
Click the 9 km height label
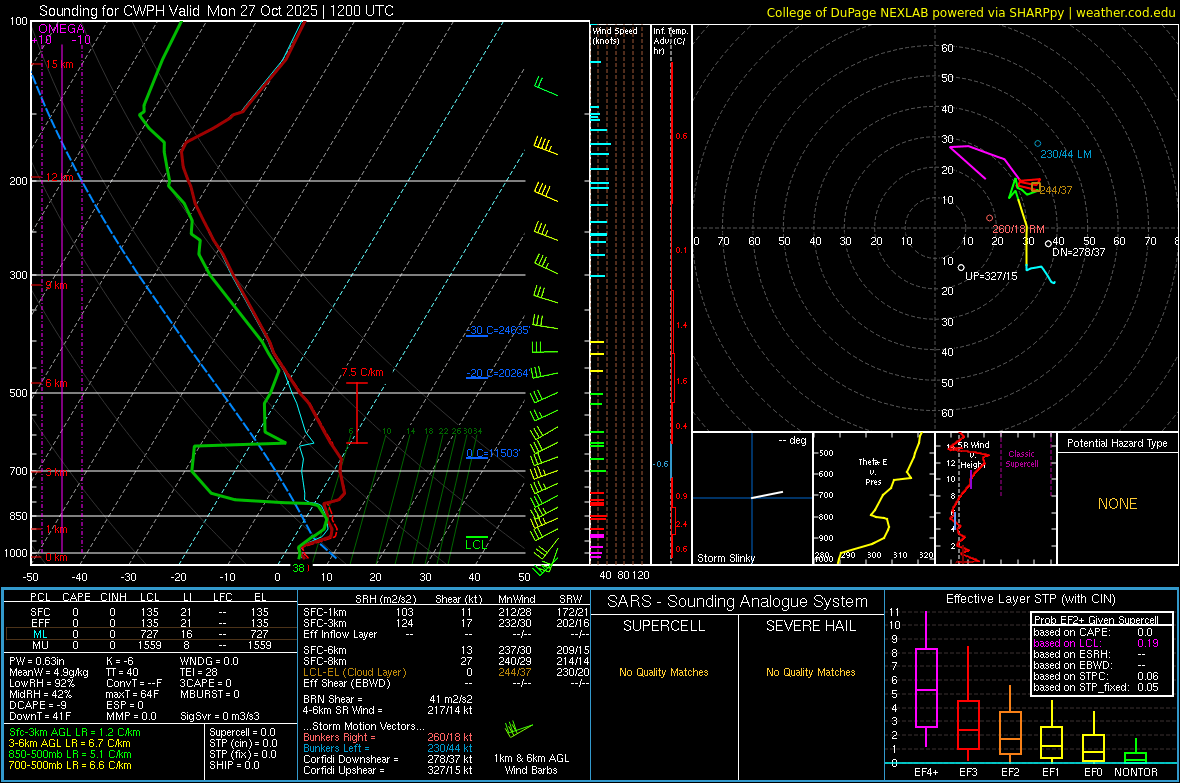pyautogui.click(x=56, y=285)
